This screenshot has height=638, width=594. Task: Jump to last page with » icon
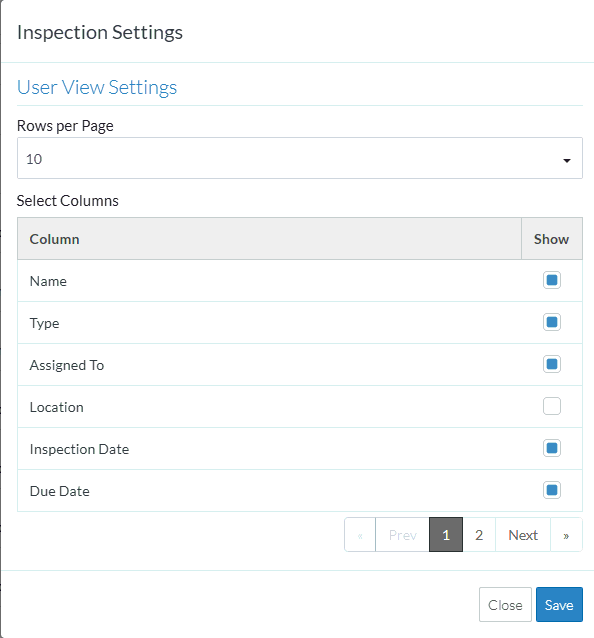[566, 535]
